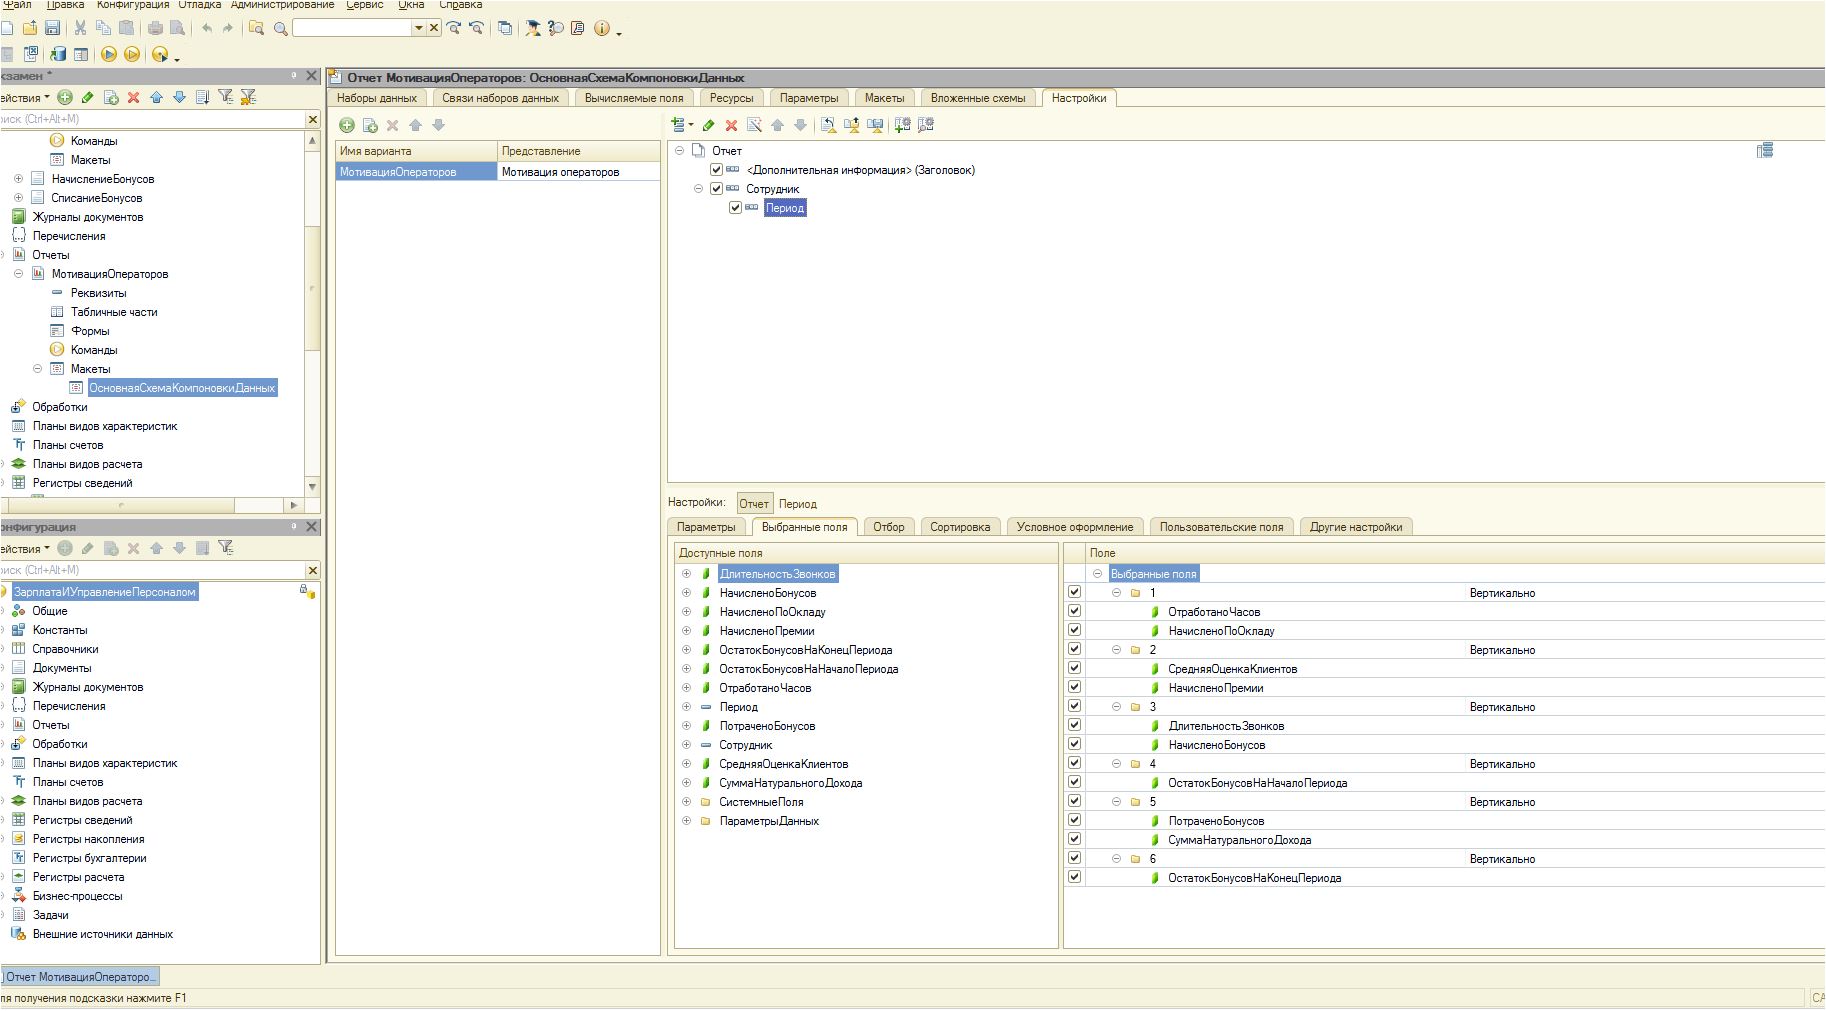
Task: Delete structure element with red X icon
Action: 731,125
